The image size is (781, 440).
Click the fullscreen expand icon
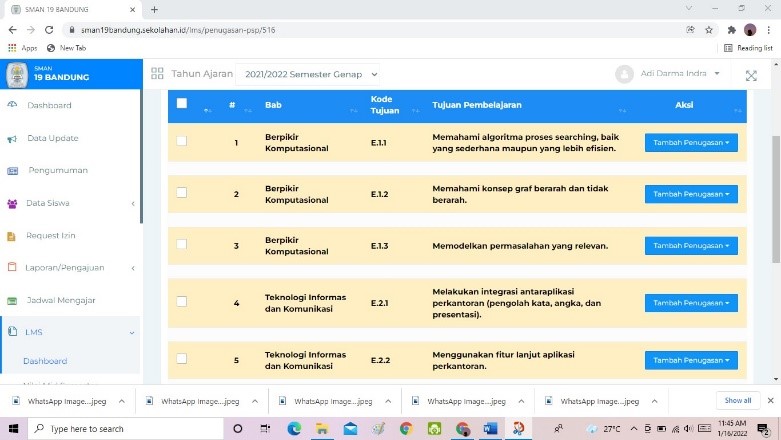pyautogui.click(x=751, y=75)
